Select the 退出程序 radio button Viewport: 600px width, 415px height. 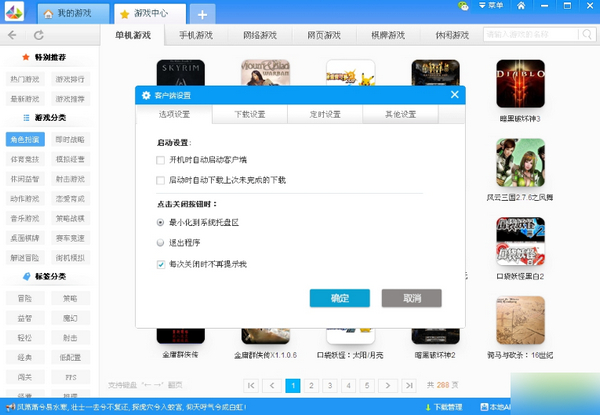[x=161, y=242]
